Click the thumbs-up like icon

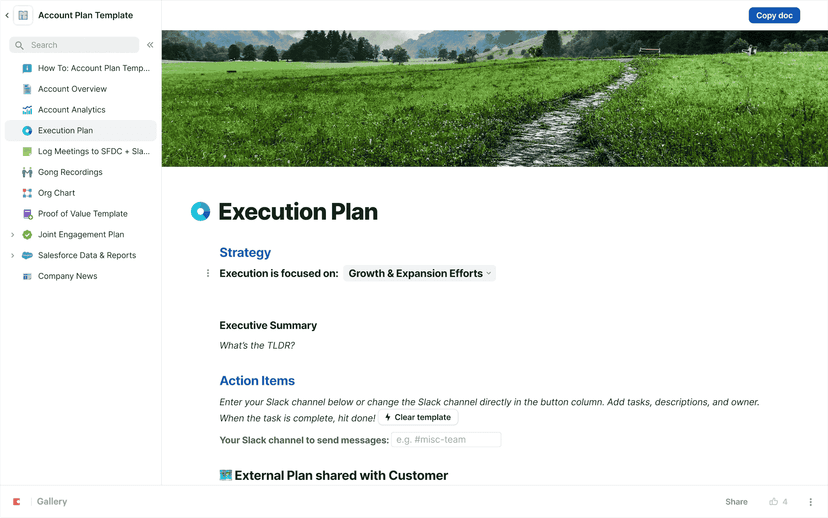tap(773, 502)
